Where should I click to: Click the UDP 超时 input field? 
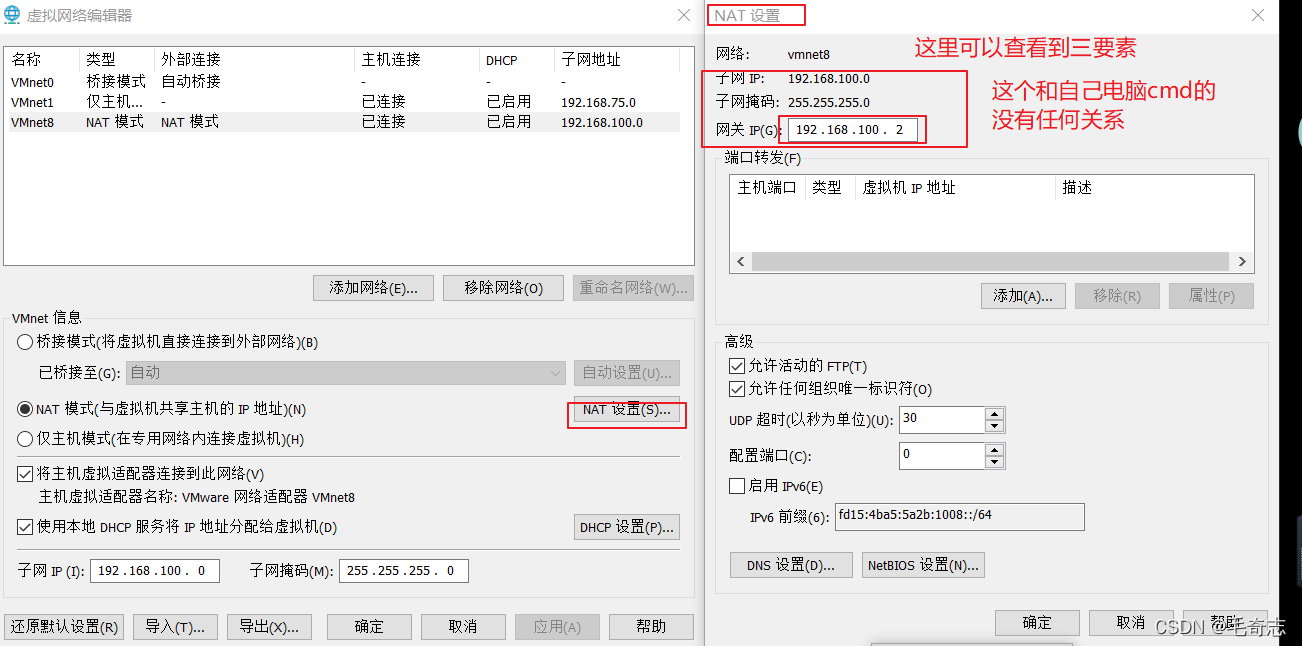pyautogui.click(x=942, y=419)
